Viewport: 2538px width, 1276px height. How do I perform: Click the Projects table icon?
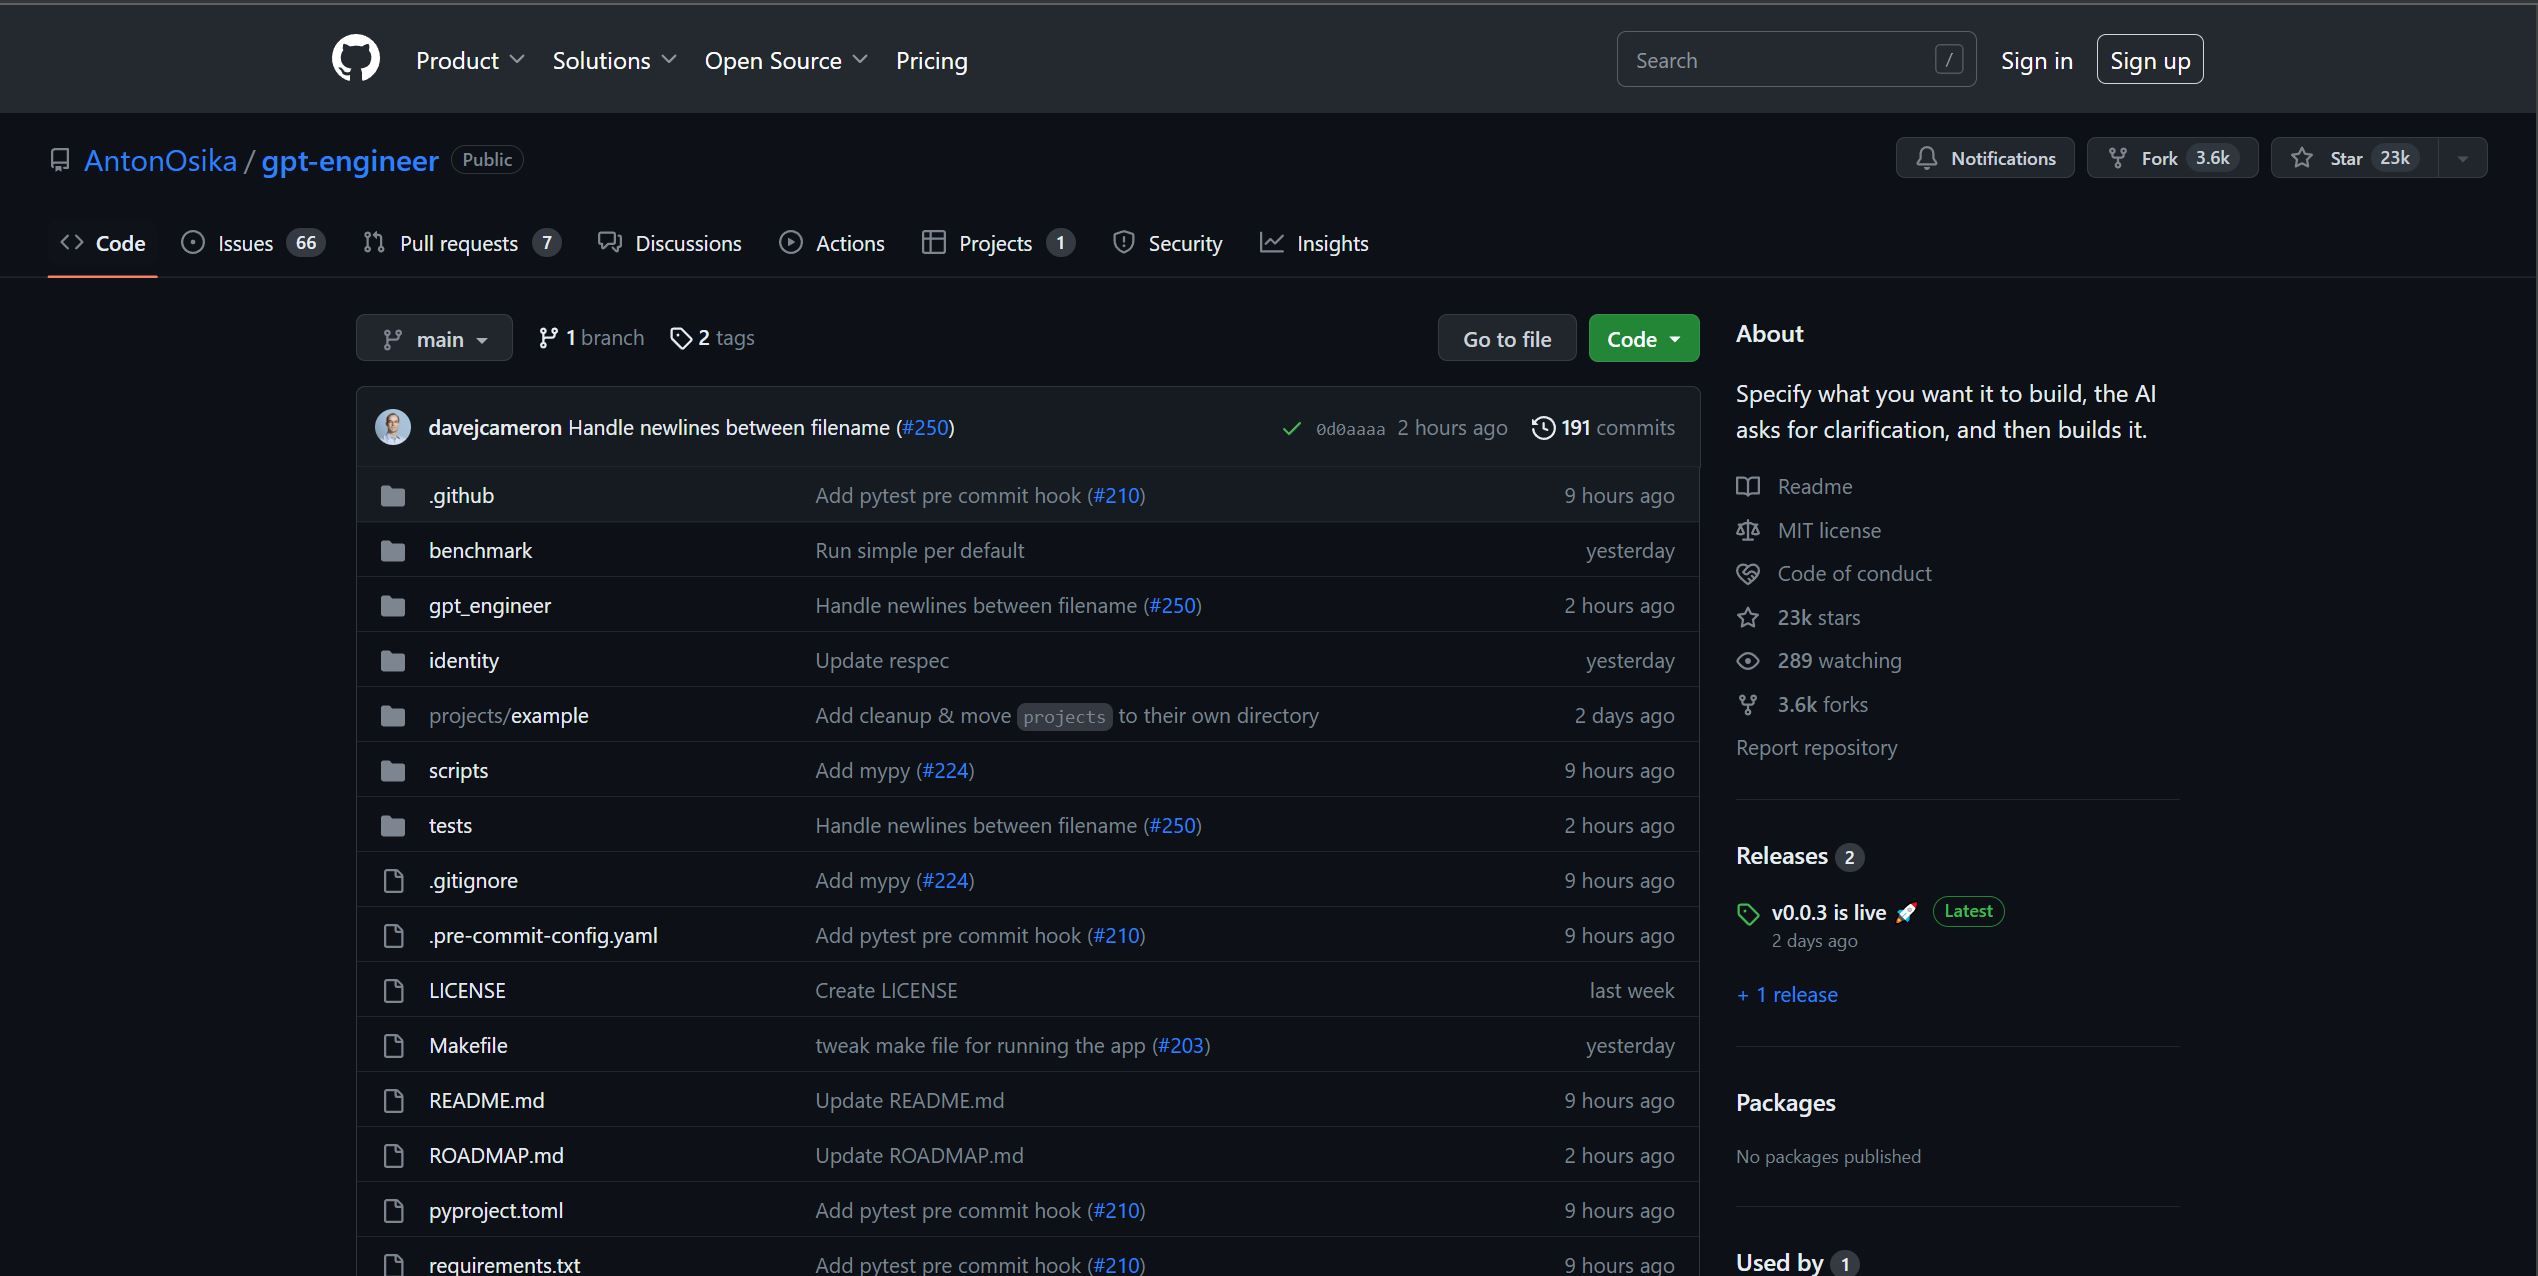pos(931,241)
